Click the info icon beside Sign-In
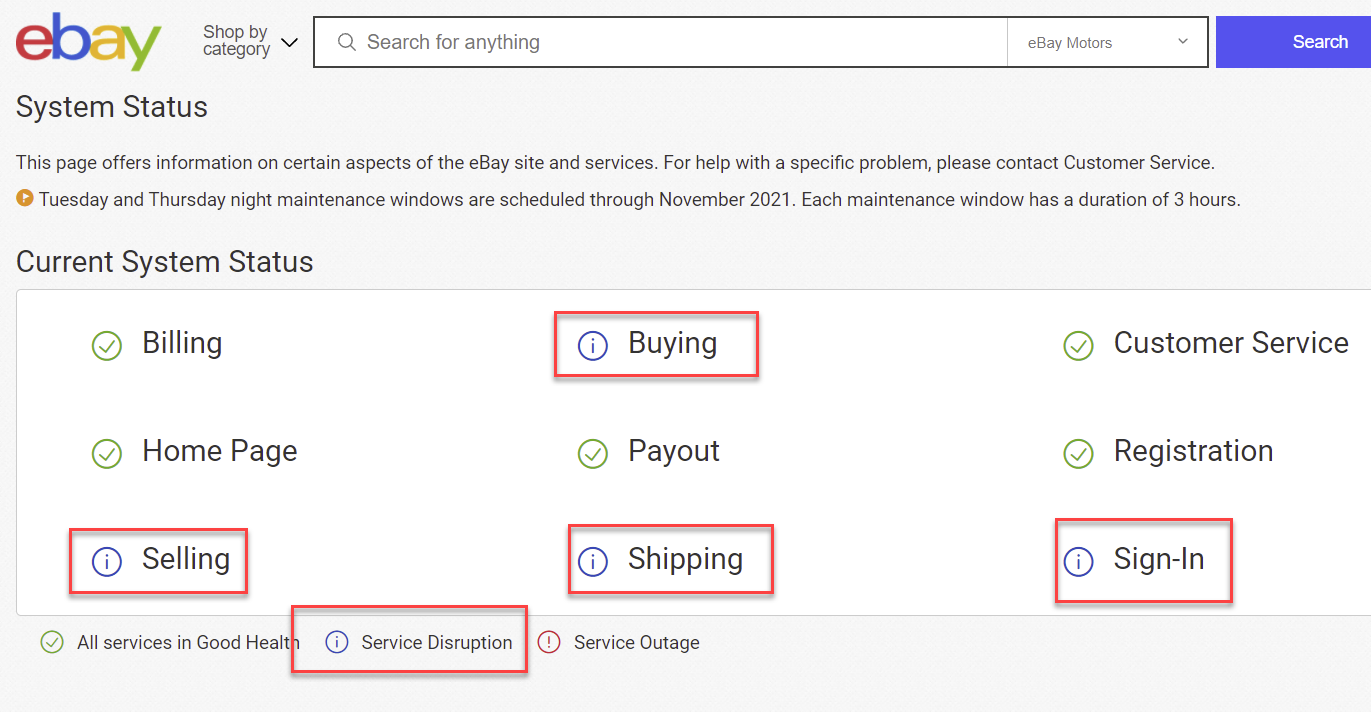The width and height of the screenshot is (1371, 712). tap(1078, 562)
